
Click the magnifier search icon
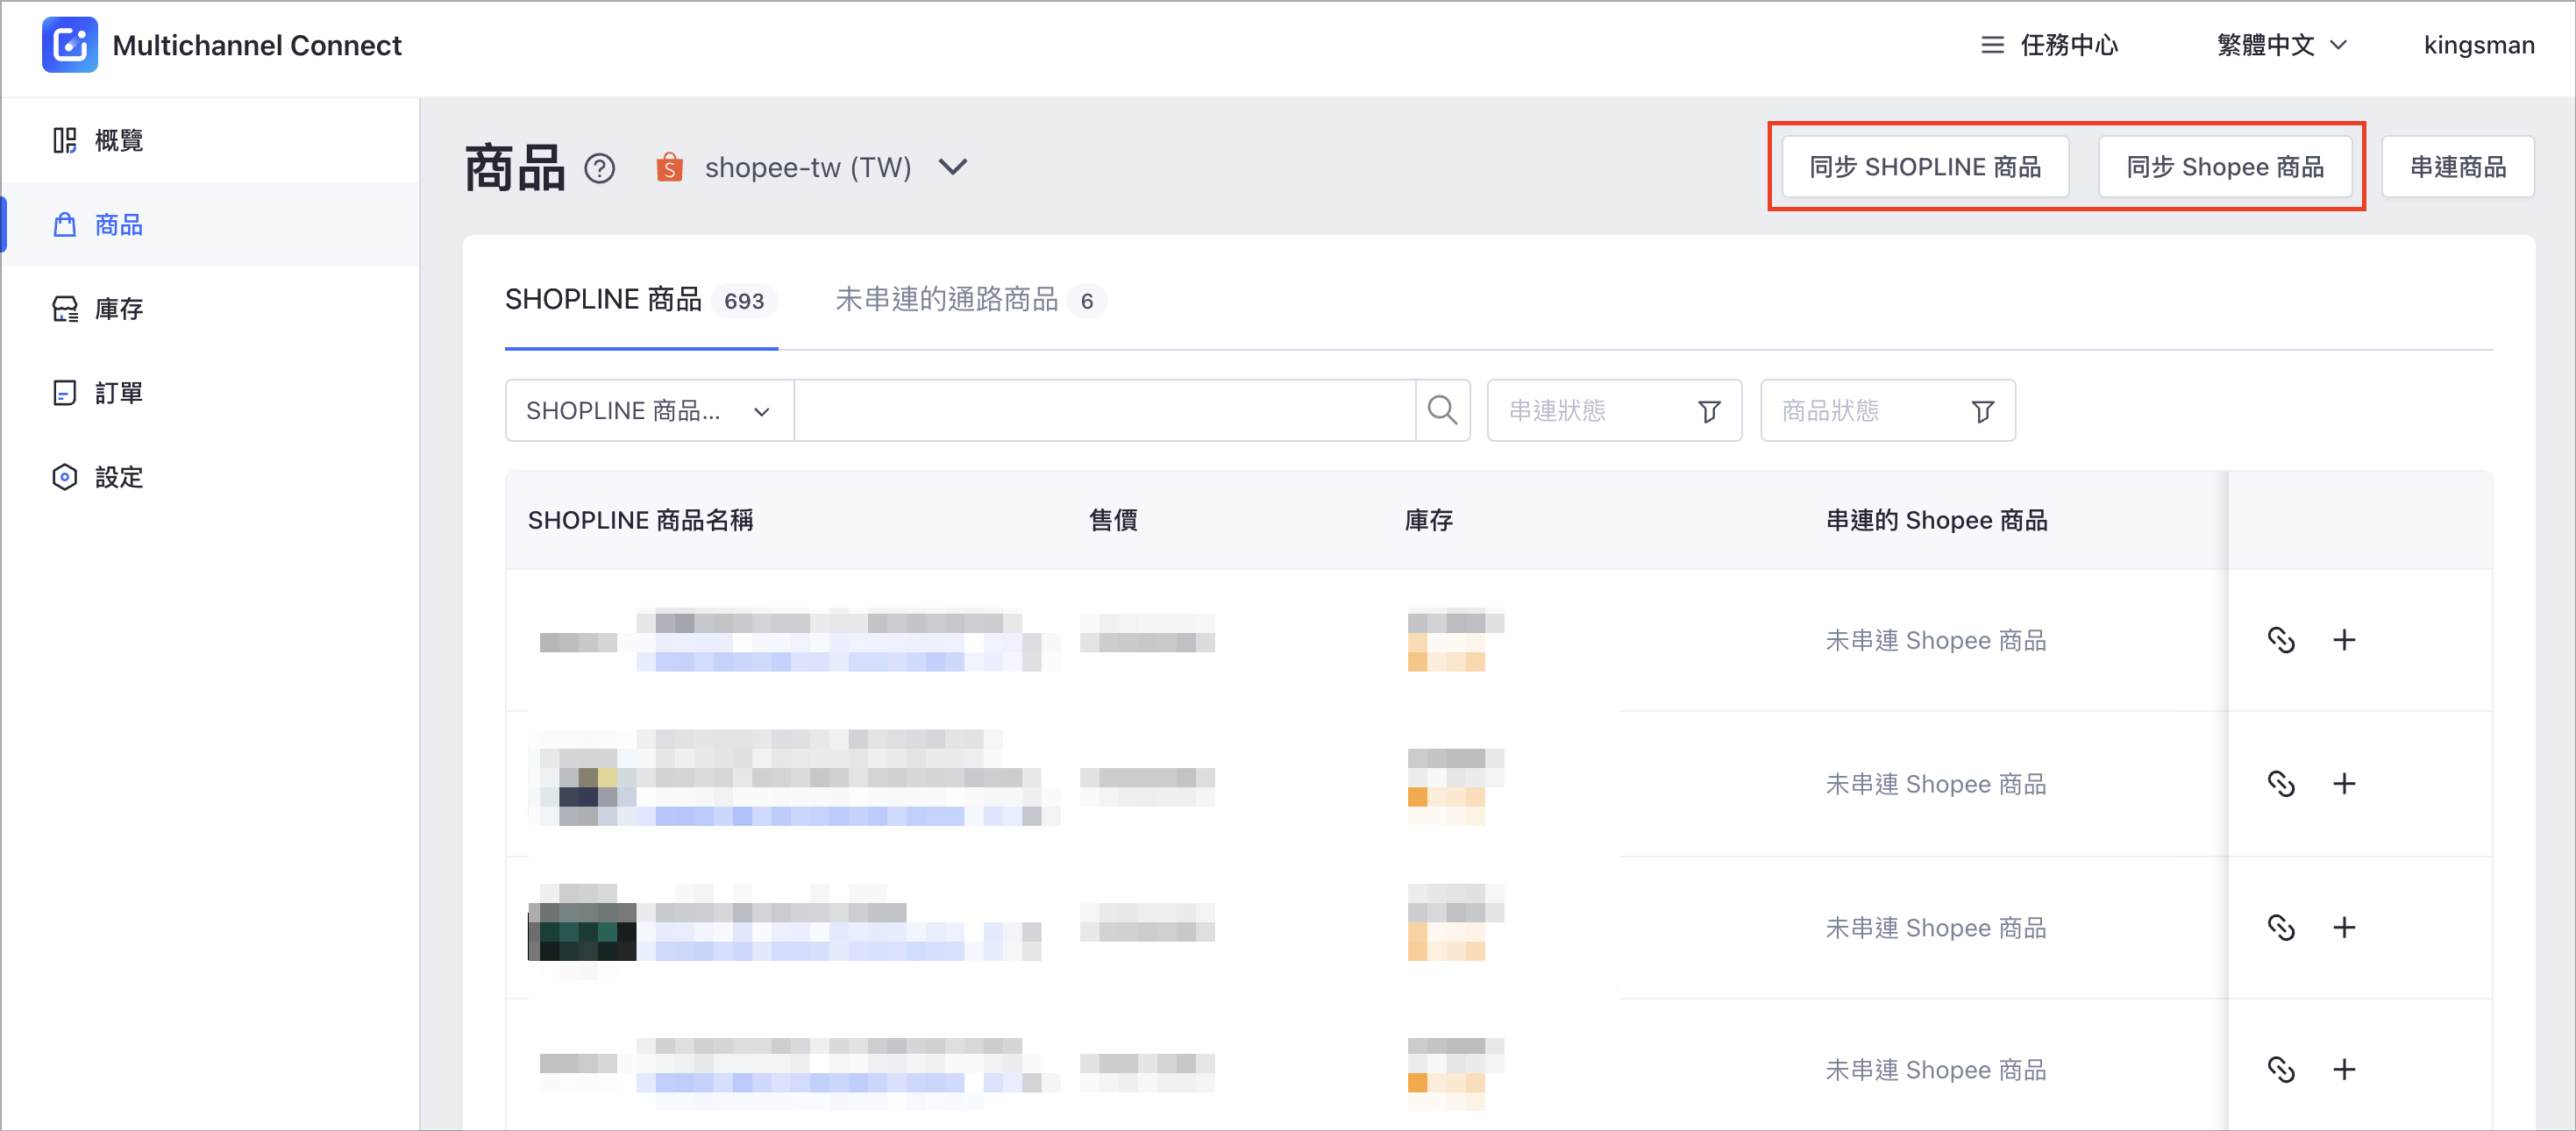click(1442, 411)
